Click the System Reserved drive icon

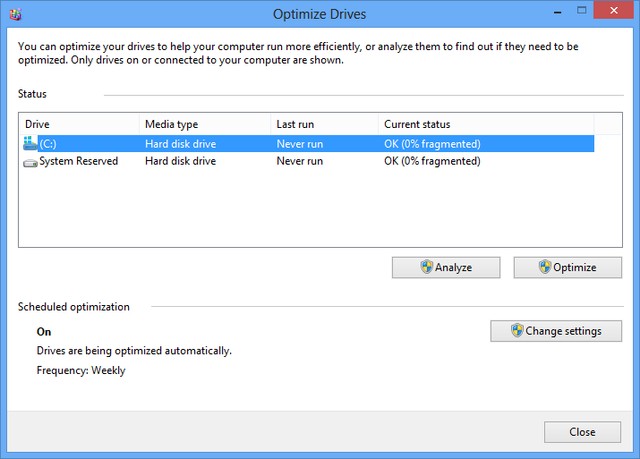30,162
